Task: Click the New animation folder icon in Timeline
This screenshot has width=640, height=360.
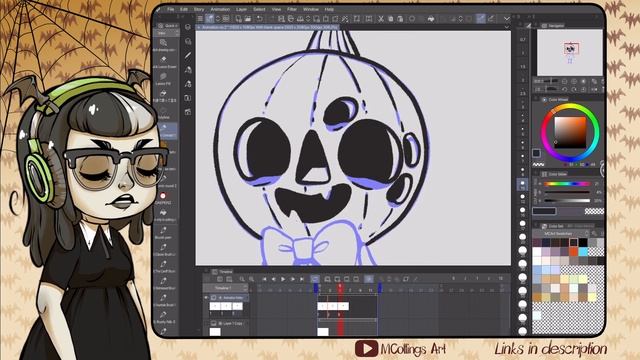Action: pos(327,279)
